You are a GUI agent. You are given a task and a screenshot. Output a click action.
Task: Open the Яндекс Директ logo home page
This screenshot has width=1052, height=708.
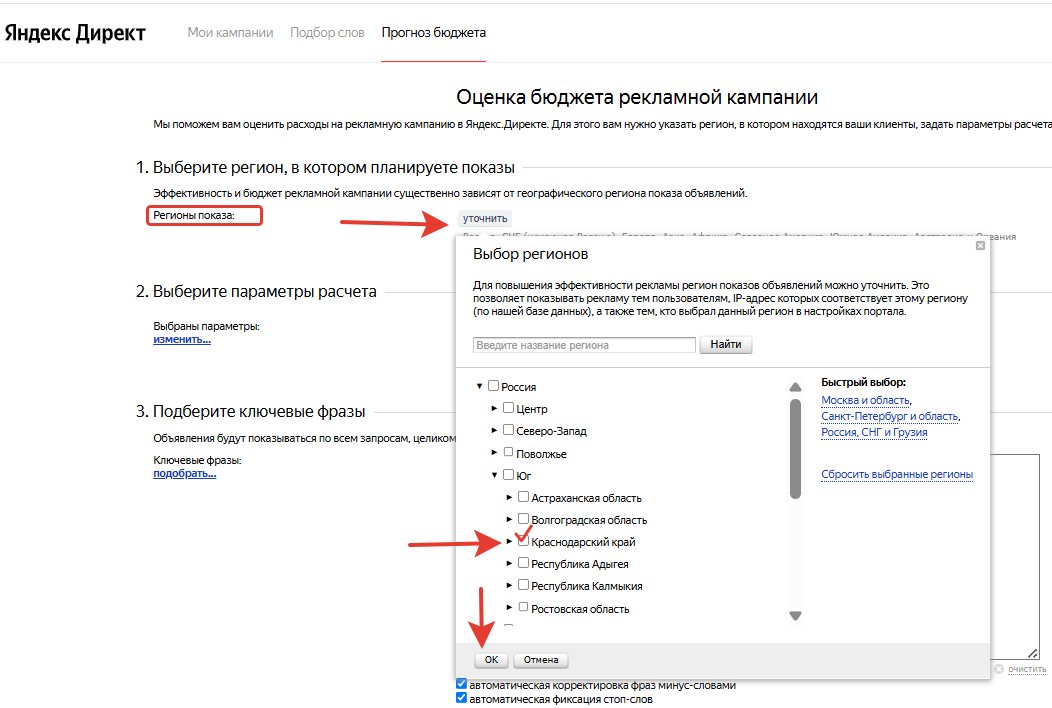75,33
